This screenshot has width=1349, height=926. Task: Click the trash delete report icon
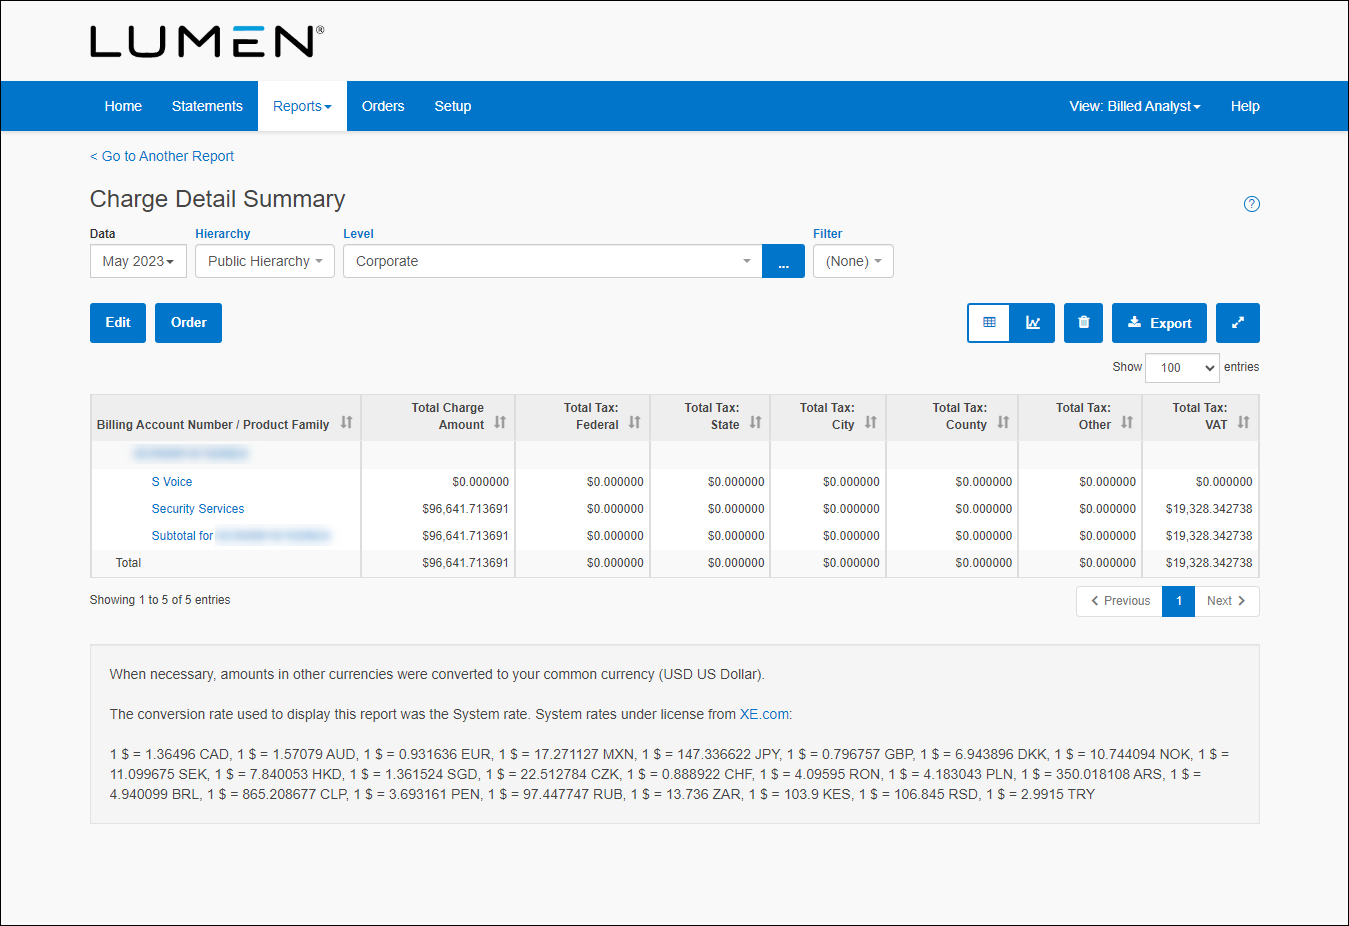coord(1083,323)
